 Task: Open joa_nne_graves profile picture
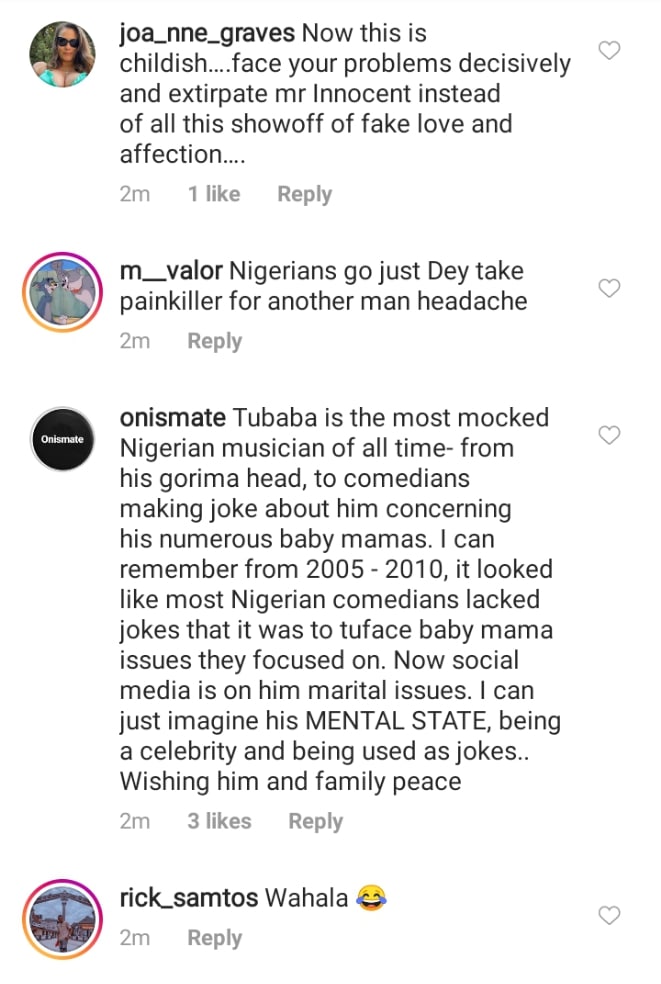click(60, 53)
